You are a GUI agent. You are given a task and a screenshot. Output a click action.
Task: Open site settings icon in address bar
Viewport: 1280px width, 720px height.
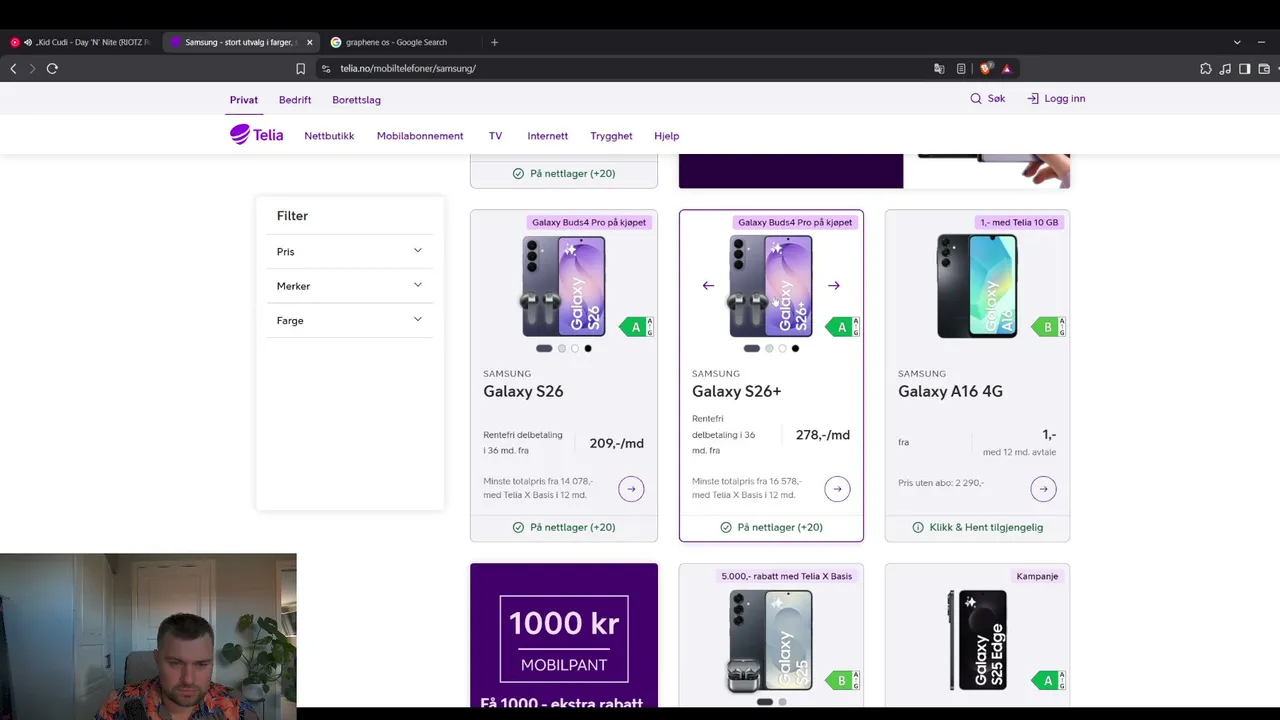tap(326, 69)
